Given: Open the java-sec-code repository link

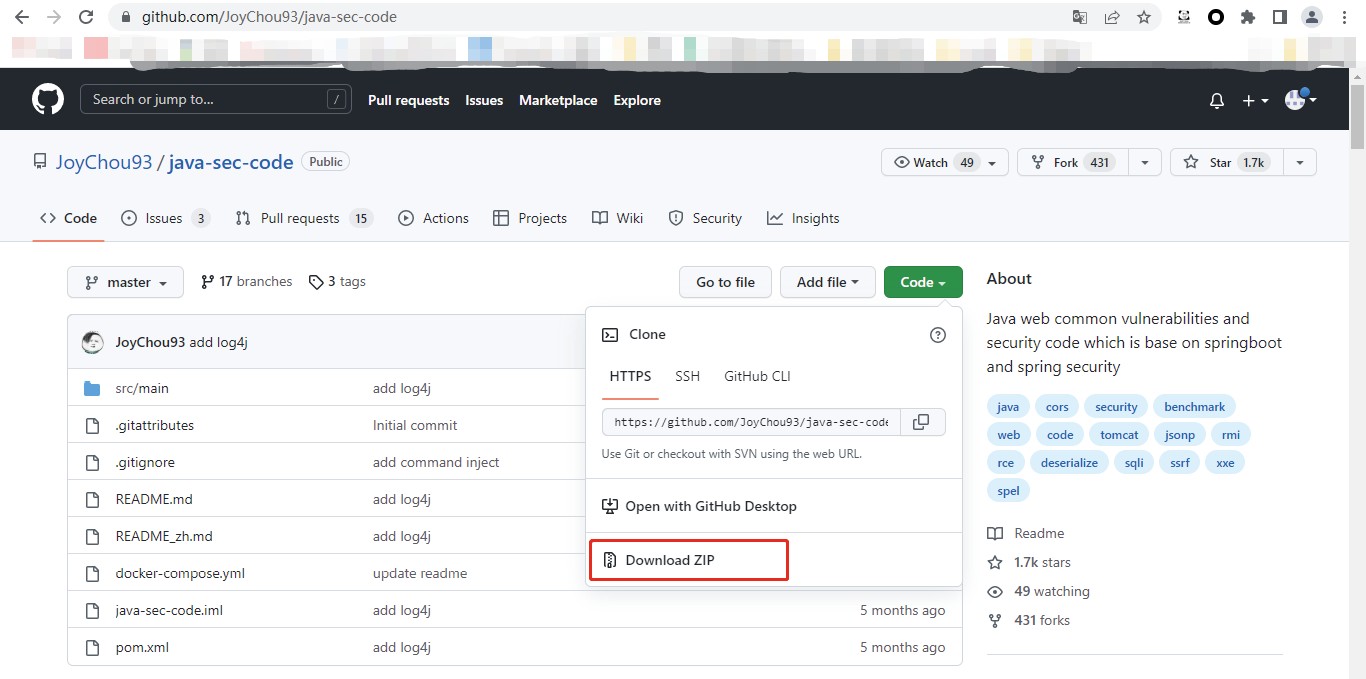Looking at the screenshot, I should pos(231,162).
